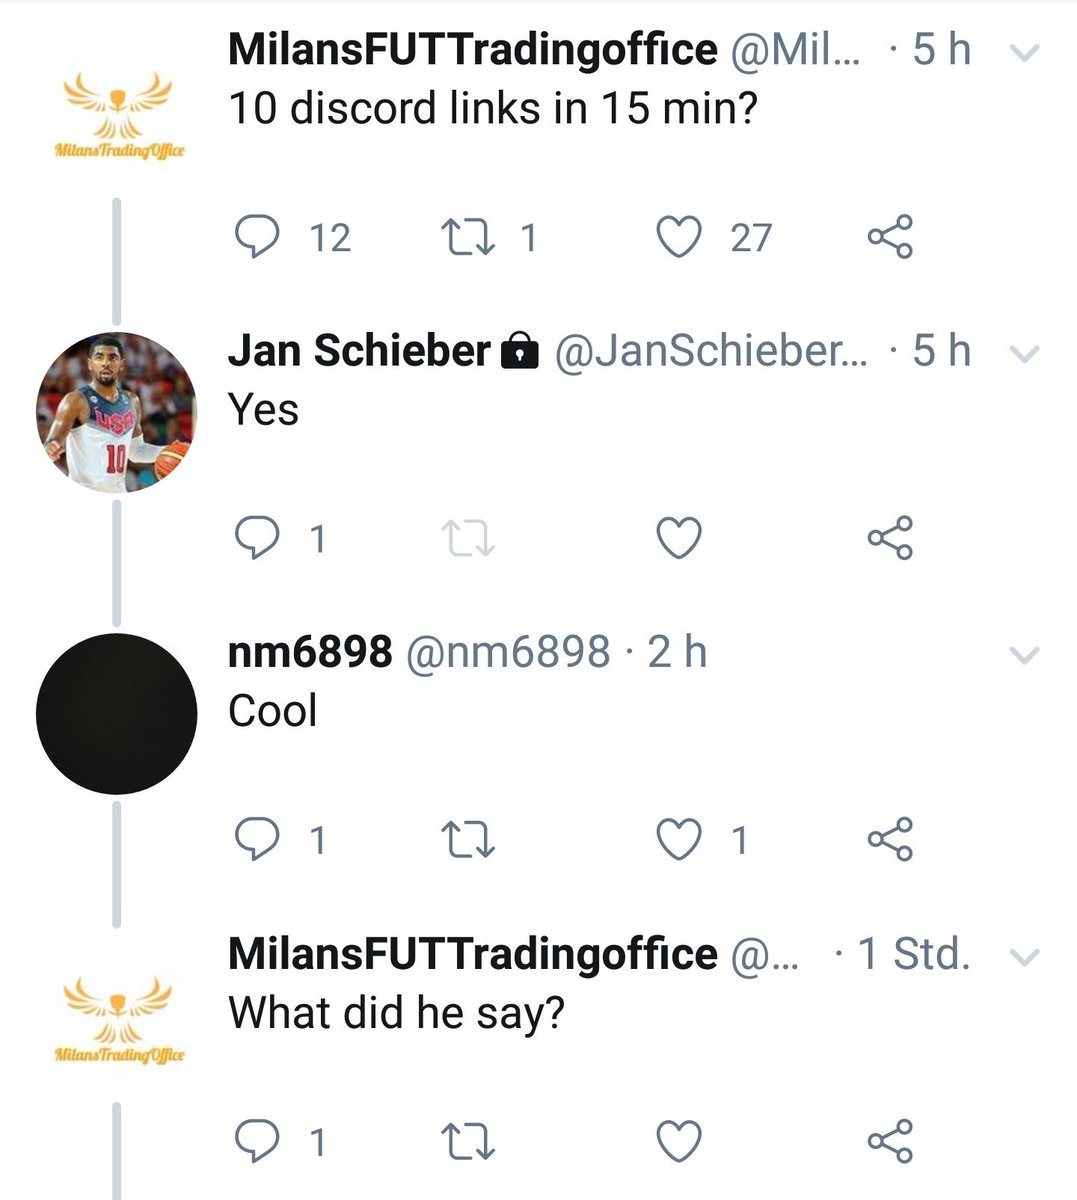
Task: Reply to nm6898's 'Cool' tweet
Action: (x=256, y=840)
